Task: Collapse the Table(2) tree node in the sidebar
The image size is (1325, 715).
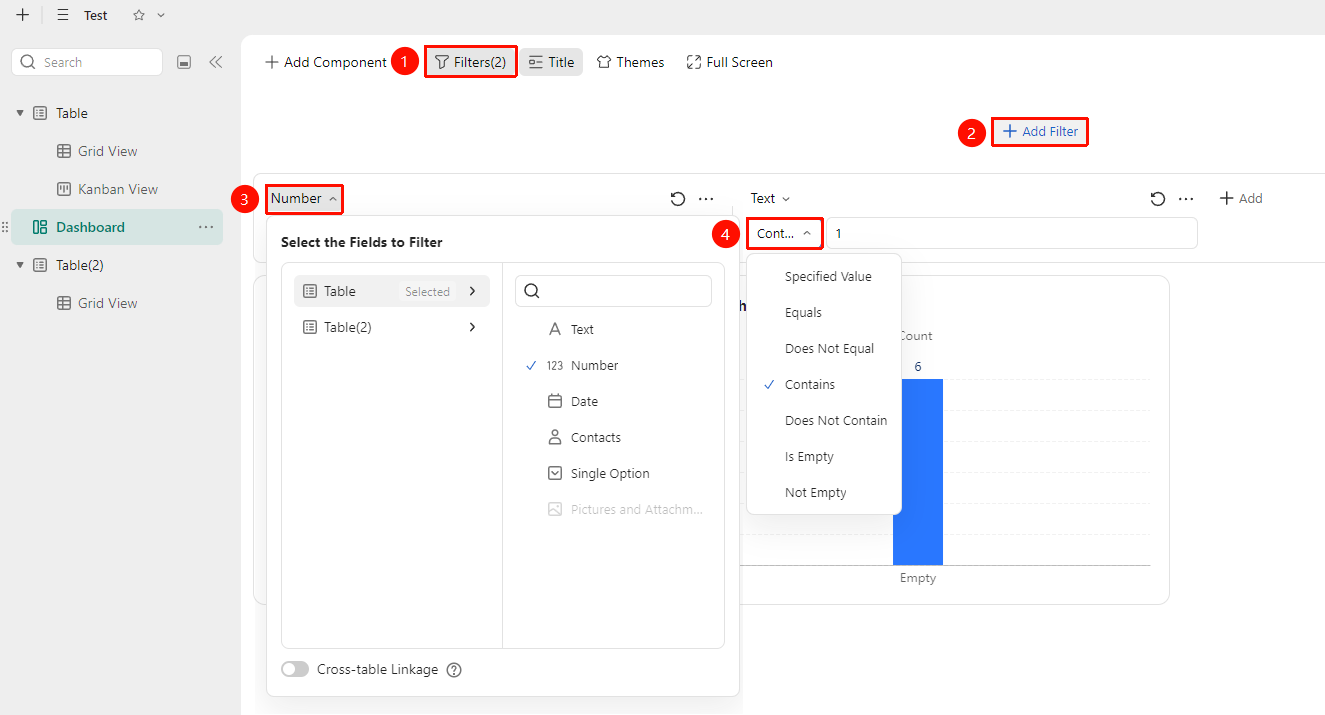Action: (20, 265)
